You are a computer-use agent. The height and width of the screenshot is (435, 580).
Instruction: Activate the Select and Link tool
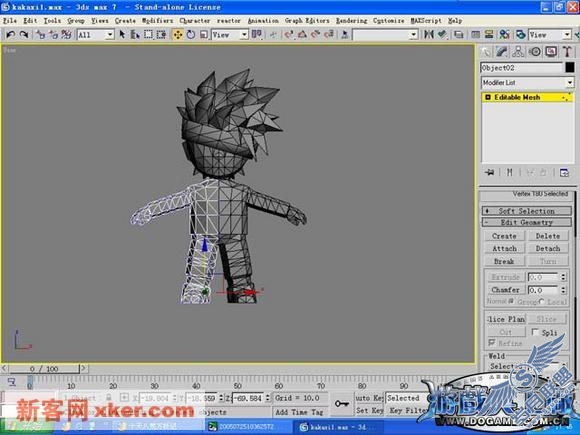(40, 35)
